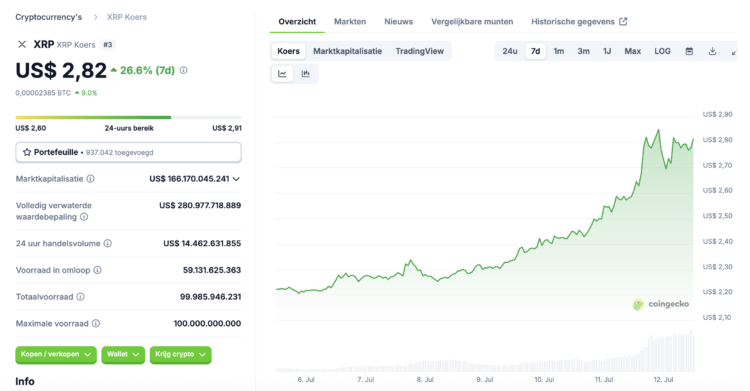Image resolution: width=750 pixels, height=391 pixels.
Task: Open the Overzicht tab
Action: point(297,22)
